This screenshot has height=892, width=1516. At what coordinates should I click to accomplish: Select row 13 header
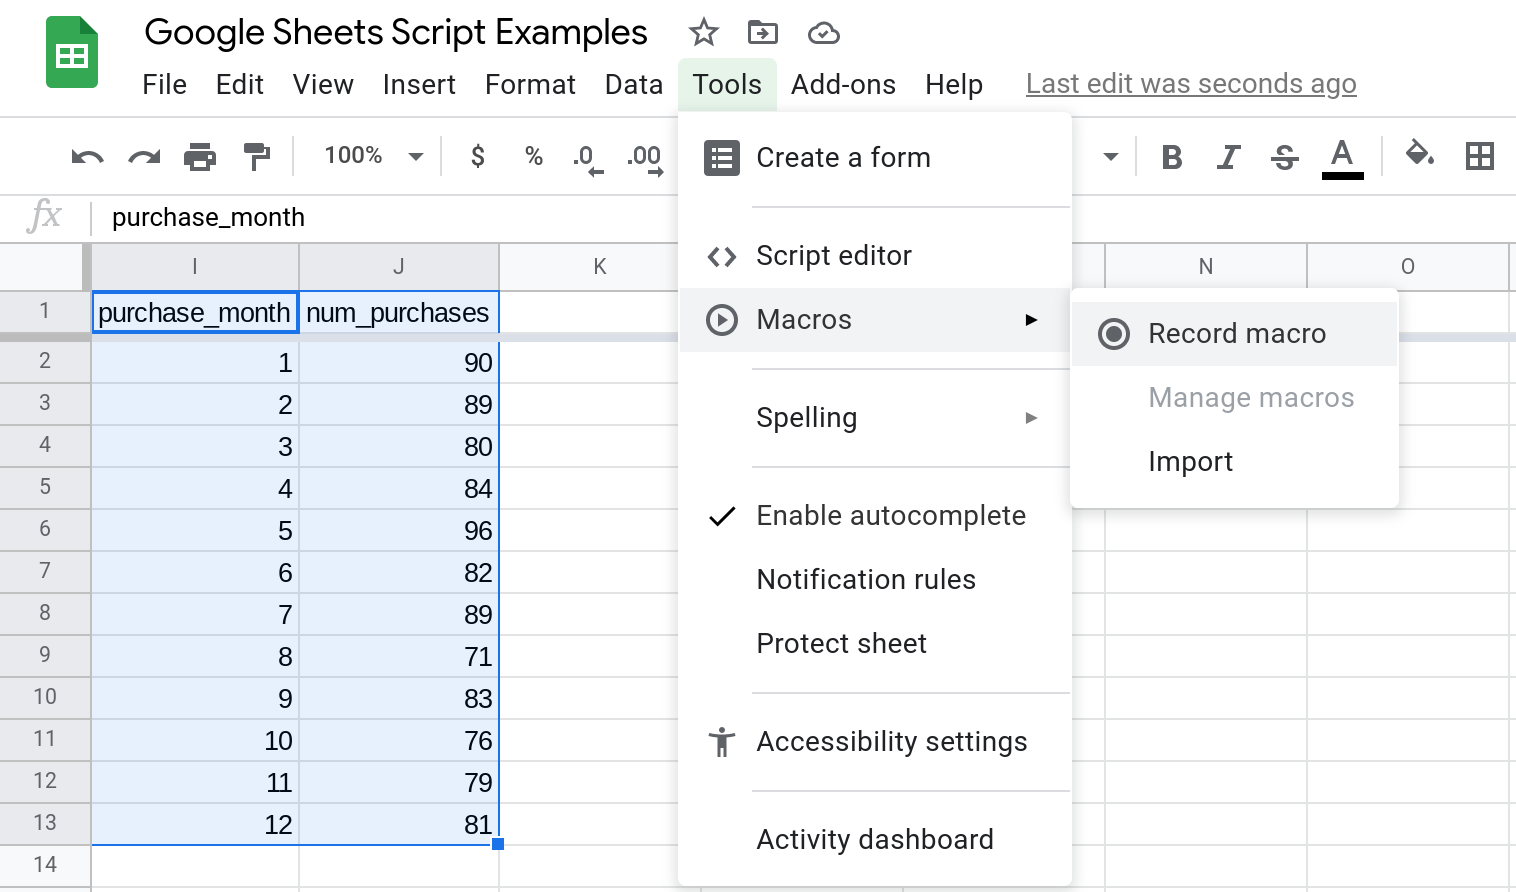45,823
